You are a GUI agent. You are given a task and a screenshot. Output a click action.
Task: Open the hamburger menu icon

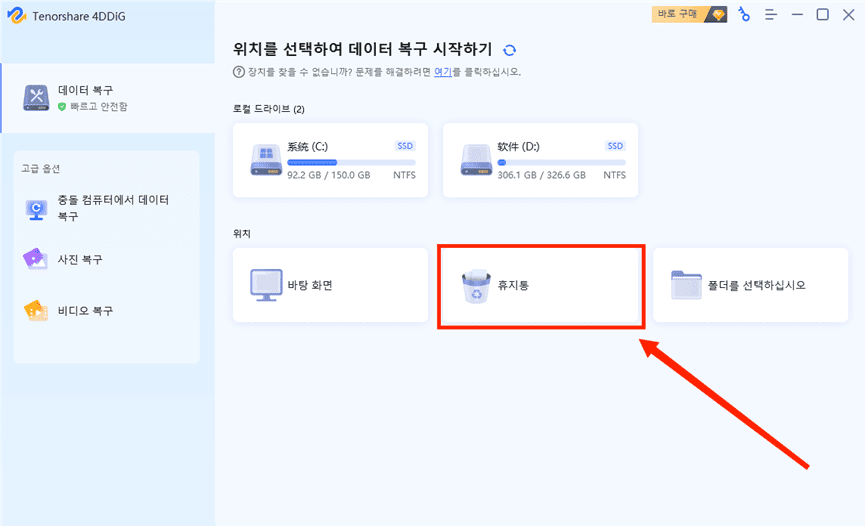771,15
